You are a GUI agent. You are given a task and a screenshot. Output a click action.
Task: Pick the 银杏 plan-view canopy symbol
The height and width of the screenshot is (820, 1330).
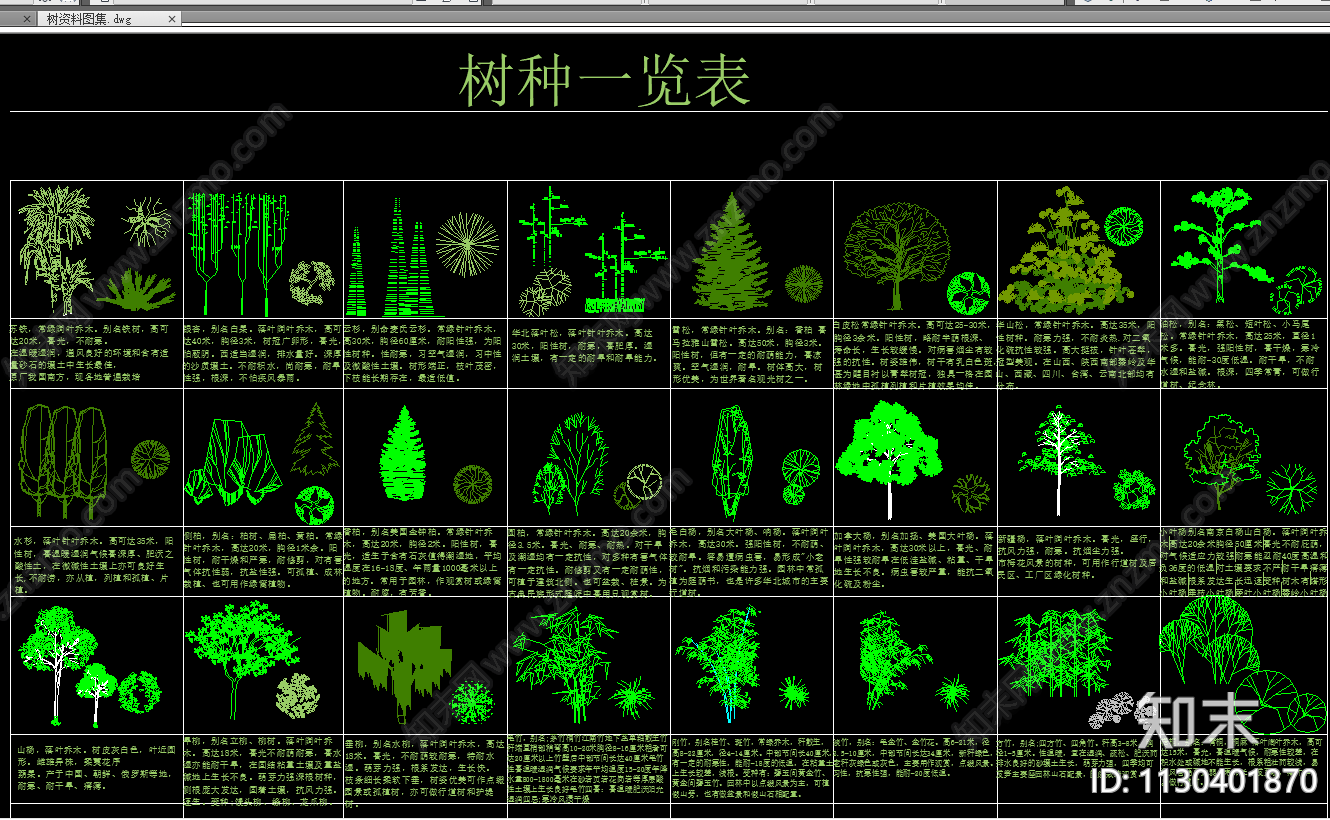312,284
